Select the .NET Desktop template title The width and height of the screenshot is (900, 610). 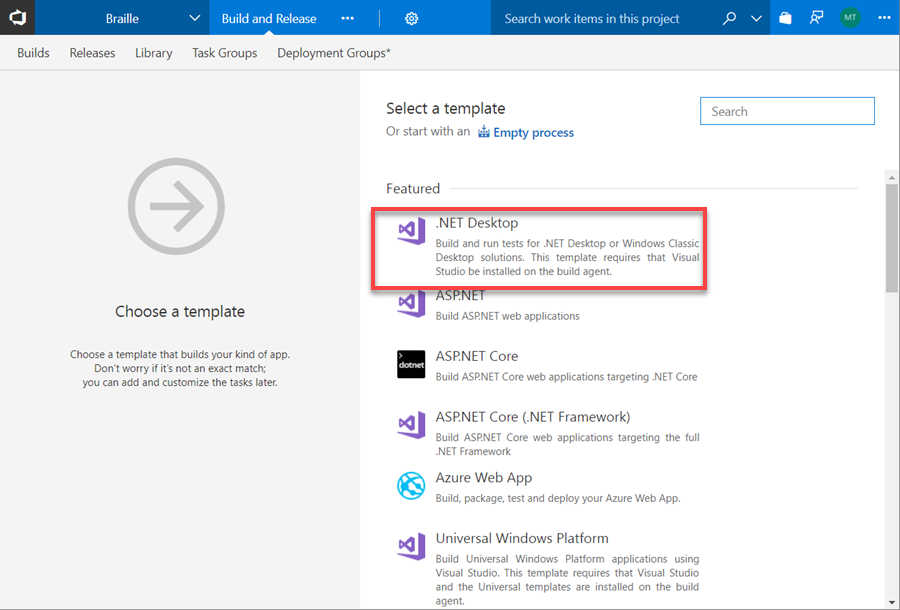coord(476,223)
